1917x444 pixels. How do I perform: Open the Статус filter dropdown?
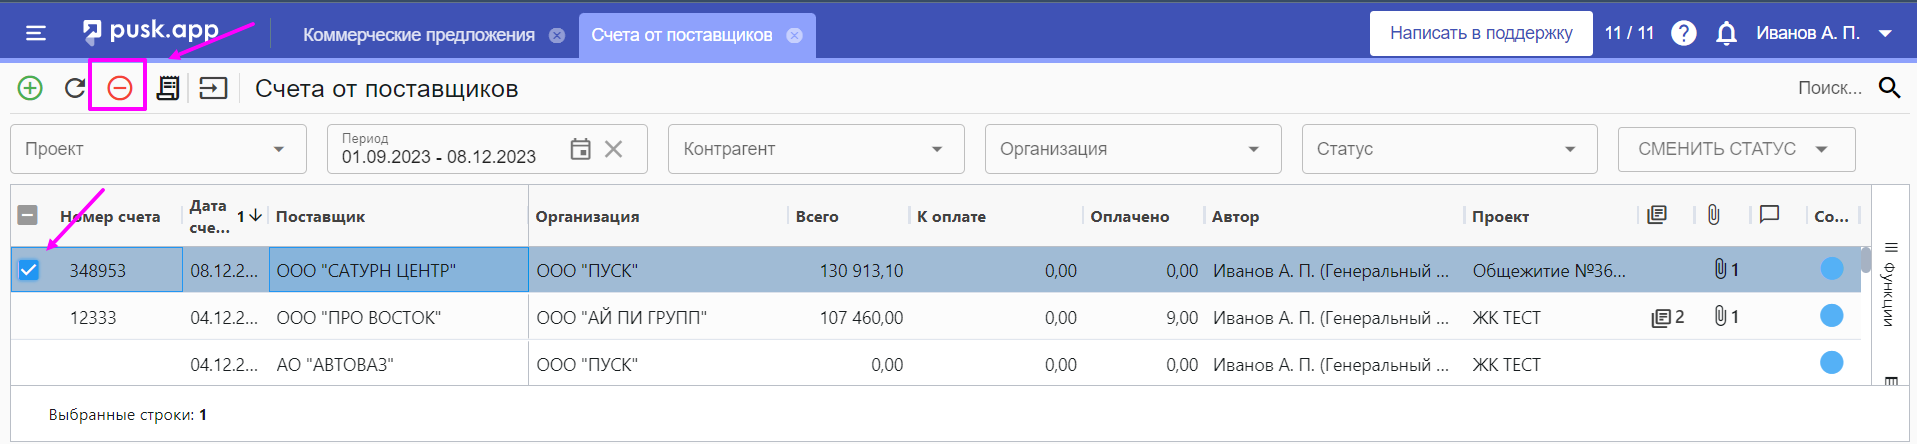[1449, 149]
